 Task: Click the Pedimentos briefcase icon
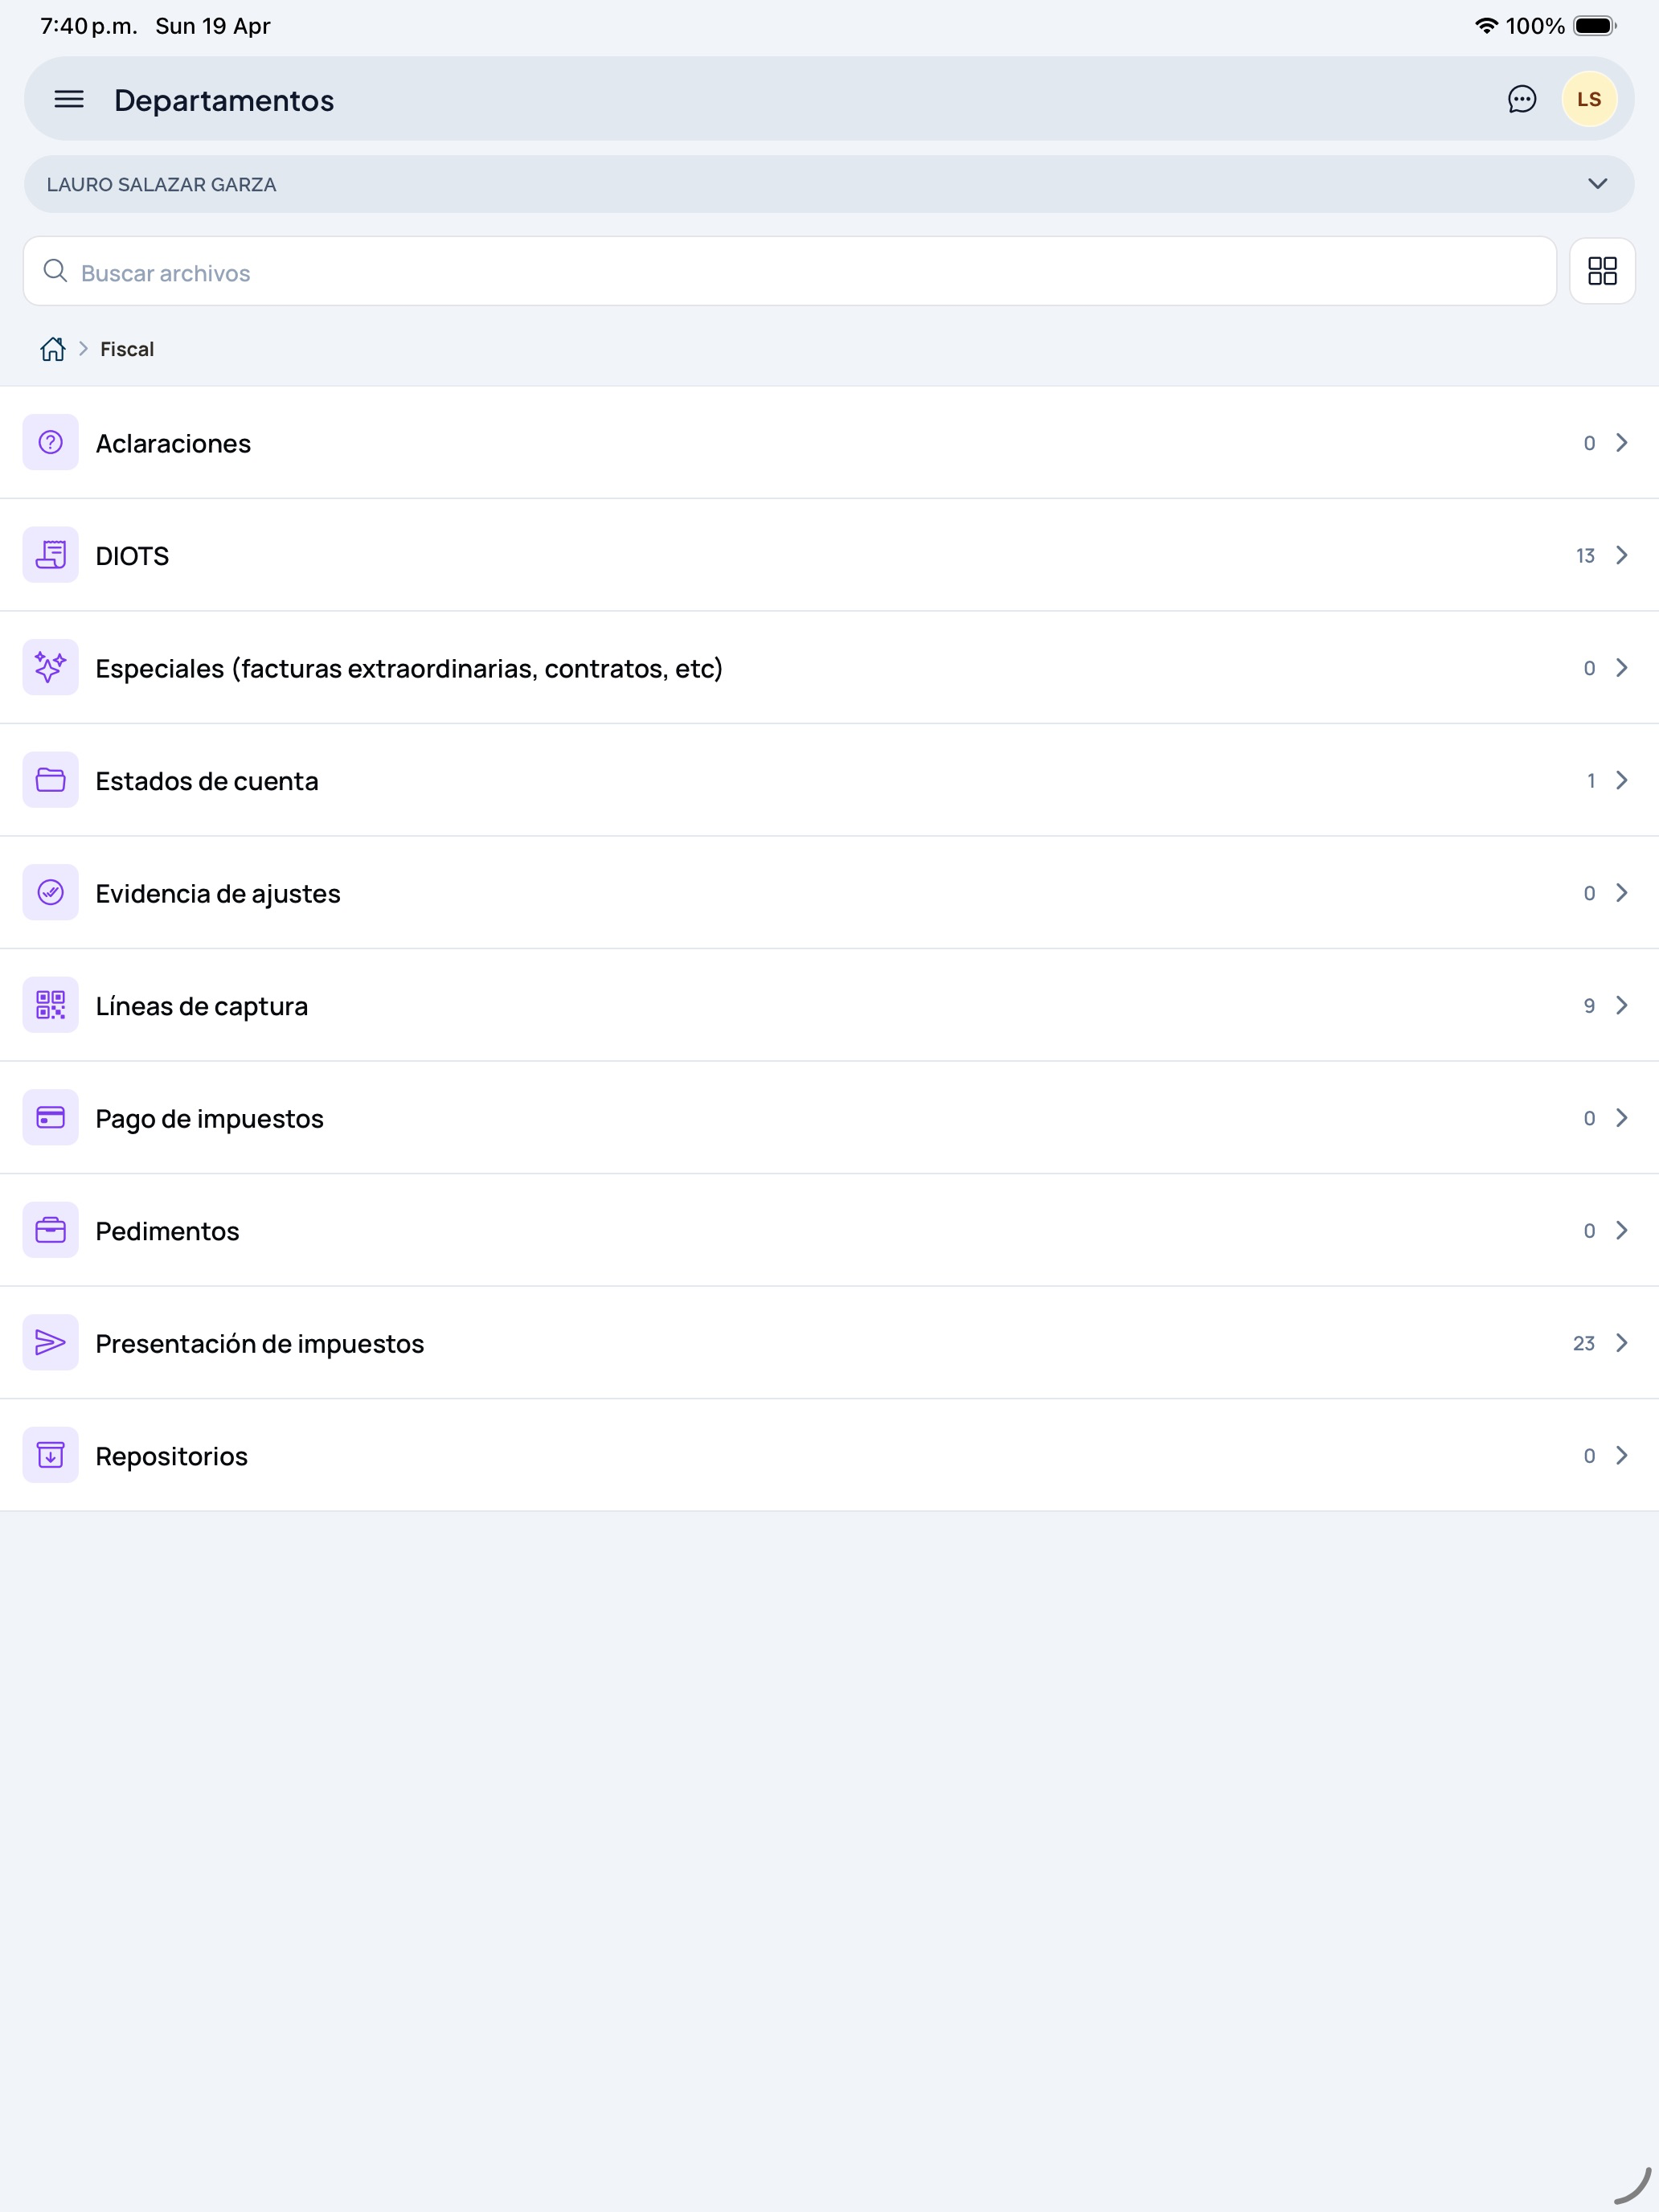coord(50,1230)
